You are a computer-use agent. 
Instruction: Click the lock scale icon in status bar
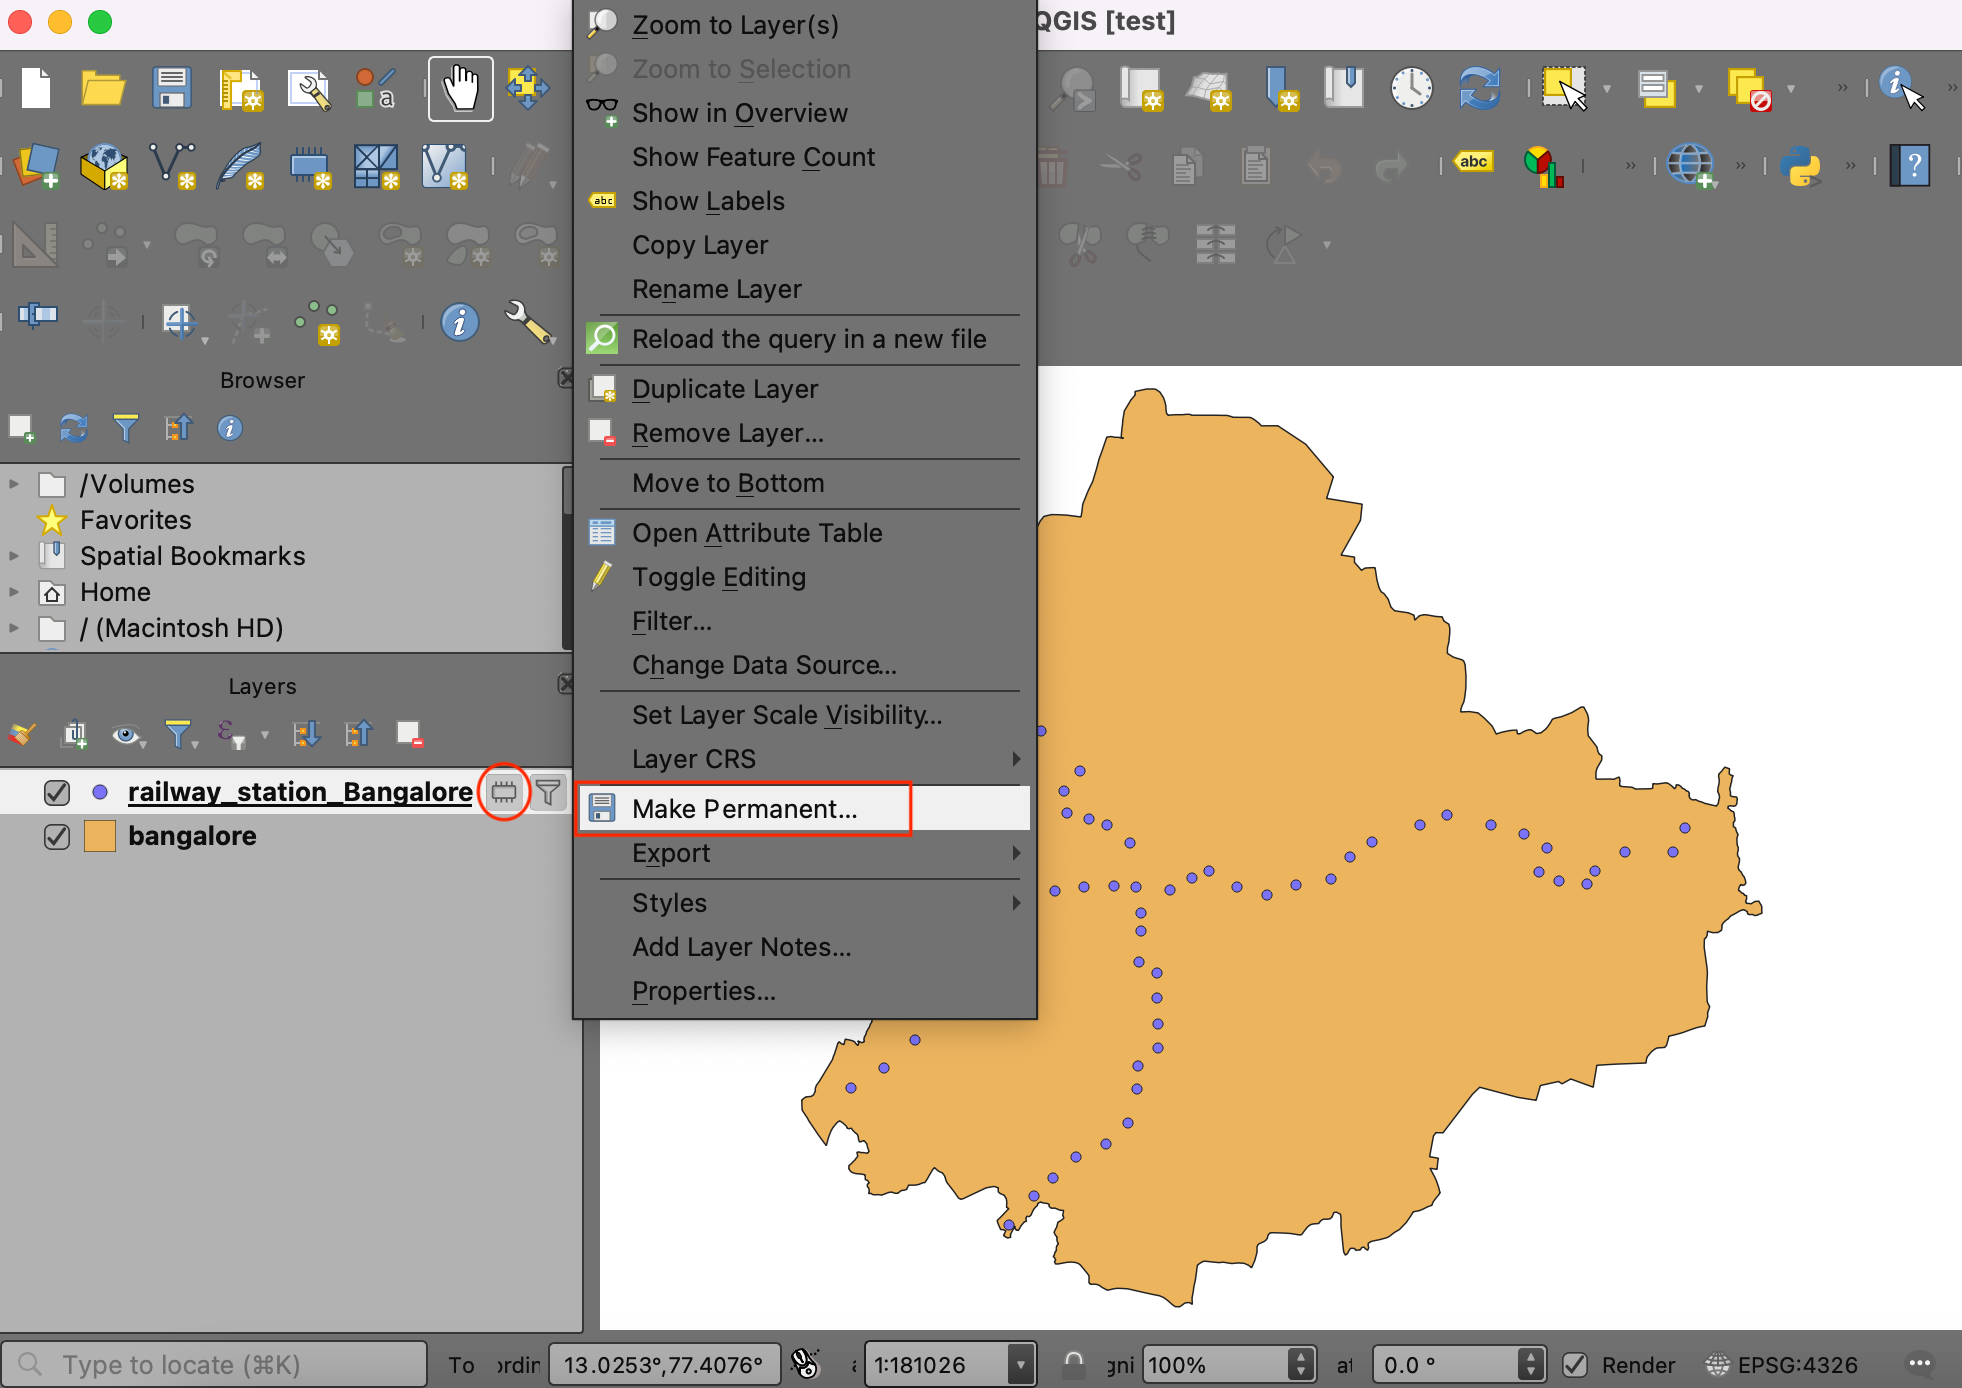pos(1073,1364)
